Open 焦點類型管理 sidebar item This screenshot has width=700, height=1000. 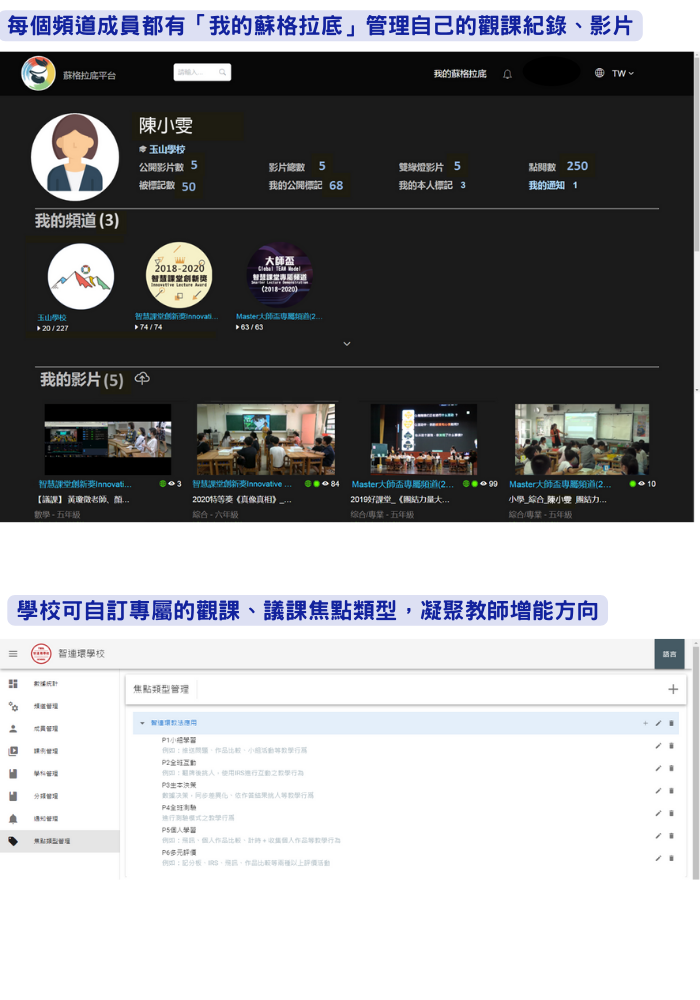(52, 841)
